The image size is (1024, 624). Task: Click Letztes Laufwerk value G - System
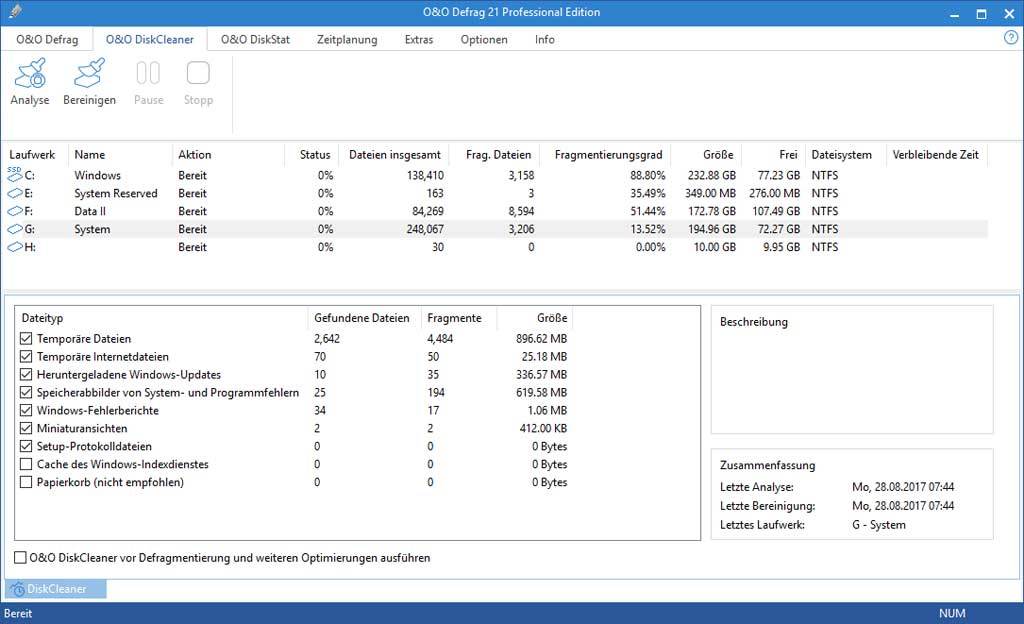tap(878, 525)
